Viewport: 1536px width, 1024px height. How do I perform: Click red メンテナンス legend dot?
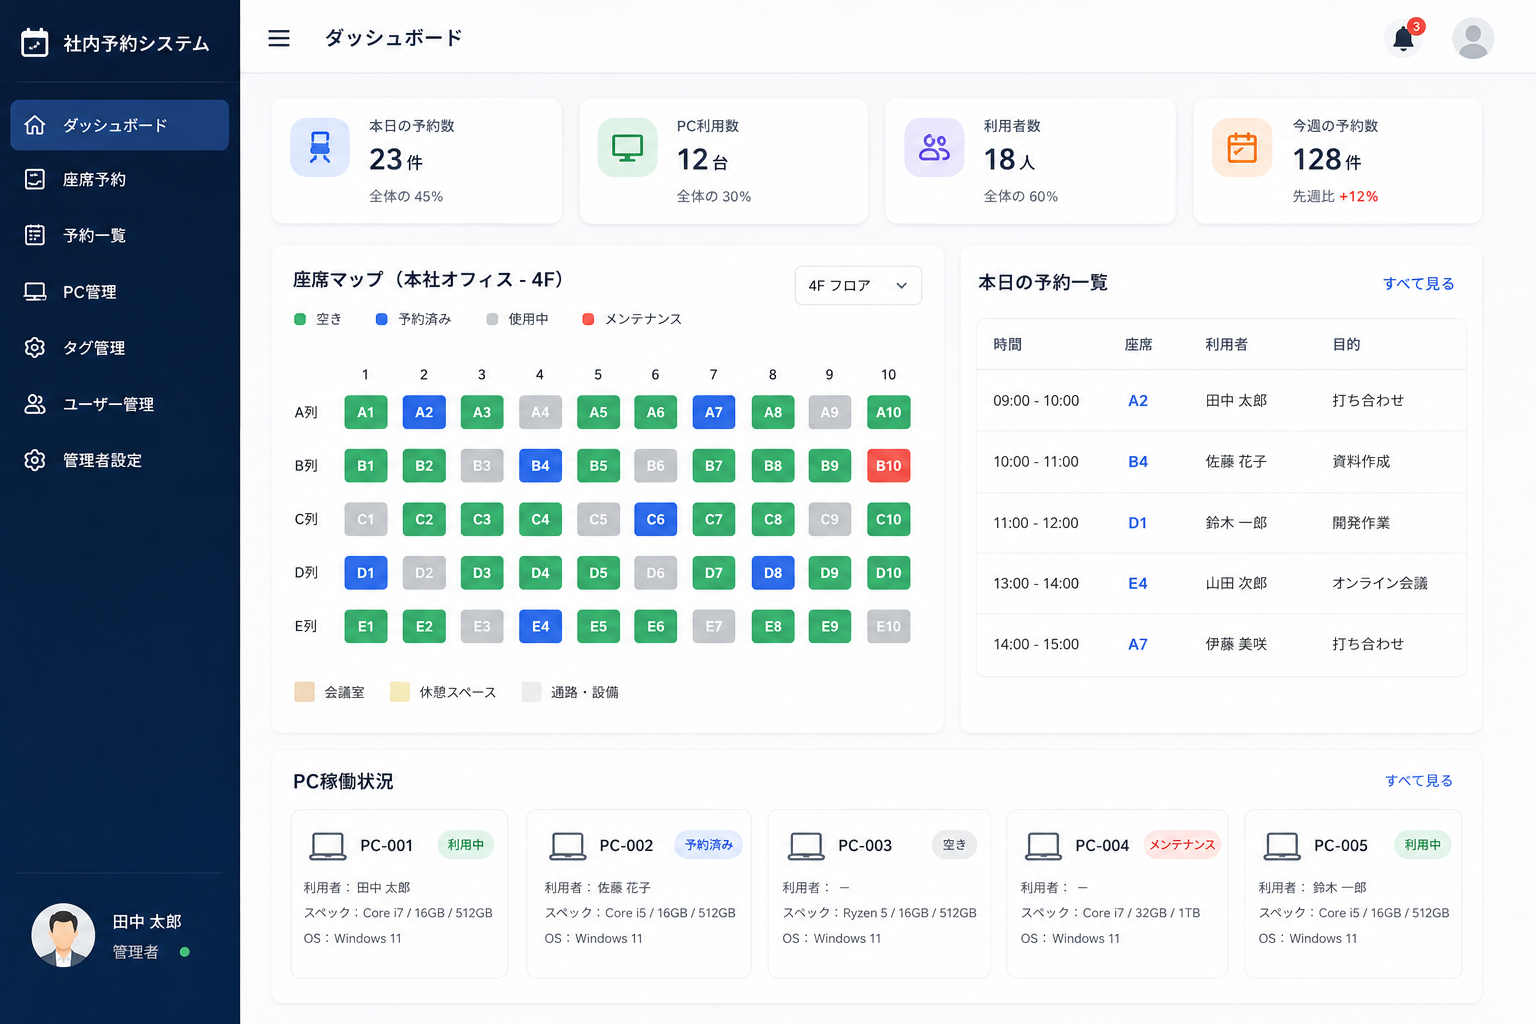[x=588, y=319]
